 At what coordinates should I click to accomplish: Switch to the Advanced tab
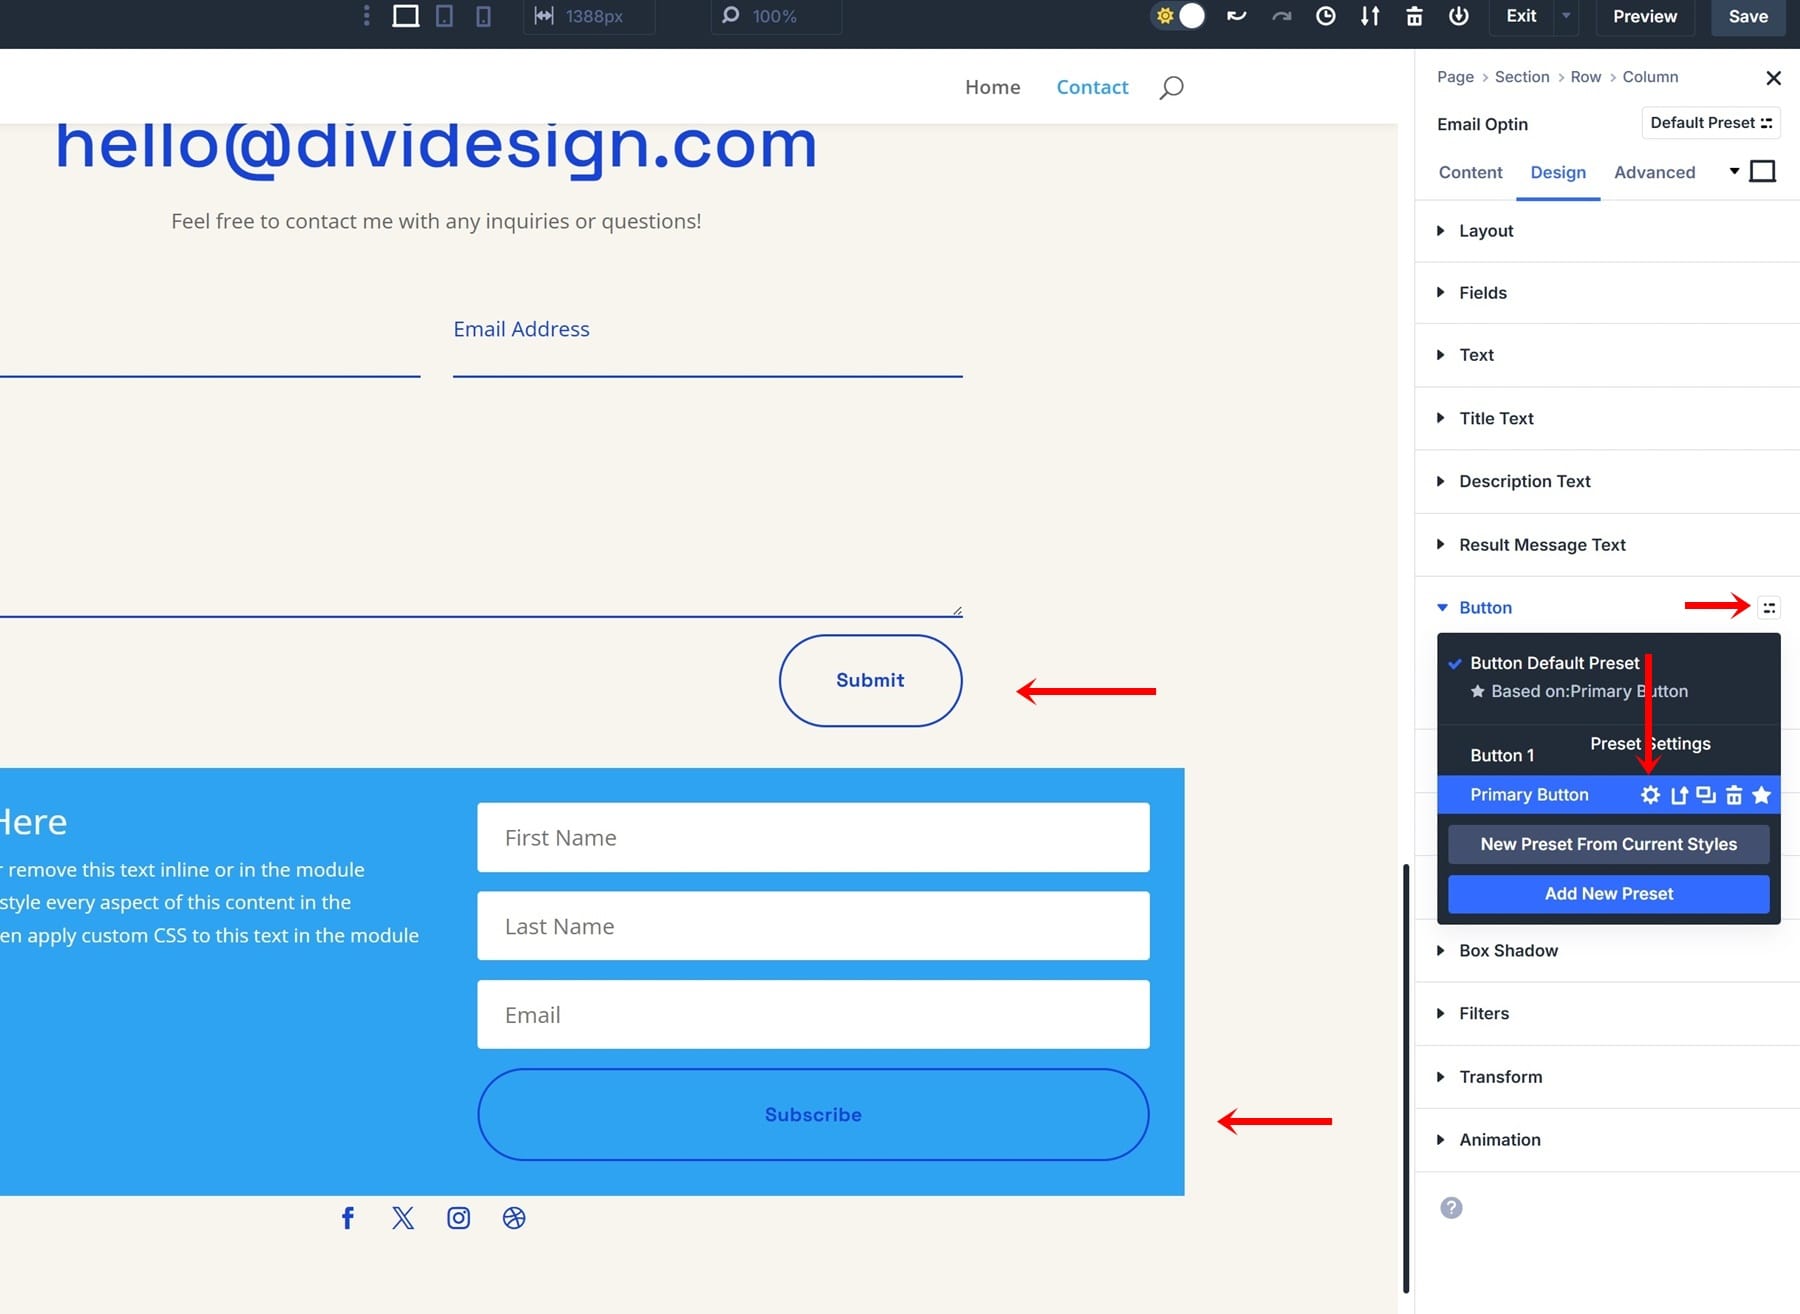[1654, 172]
